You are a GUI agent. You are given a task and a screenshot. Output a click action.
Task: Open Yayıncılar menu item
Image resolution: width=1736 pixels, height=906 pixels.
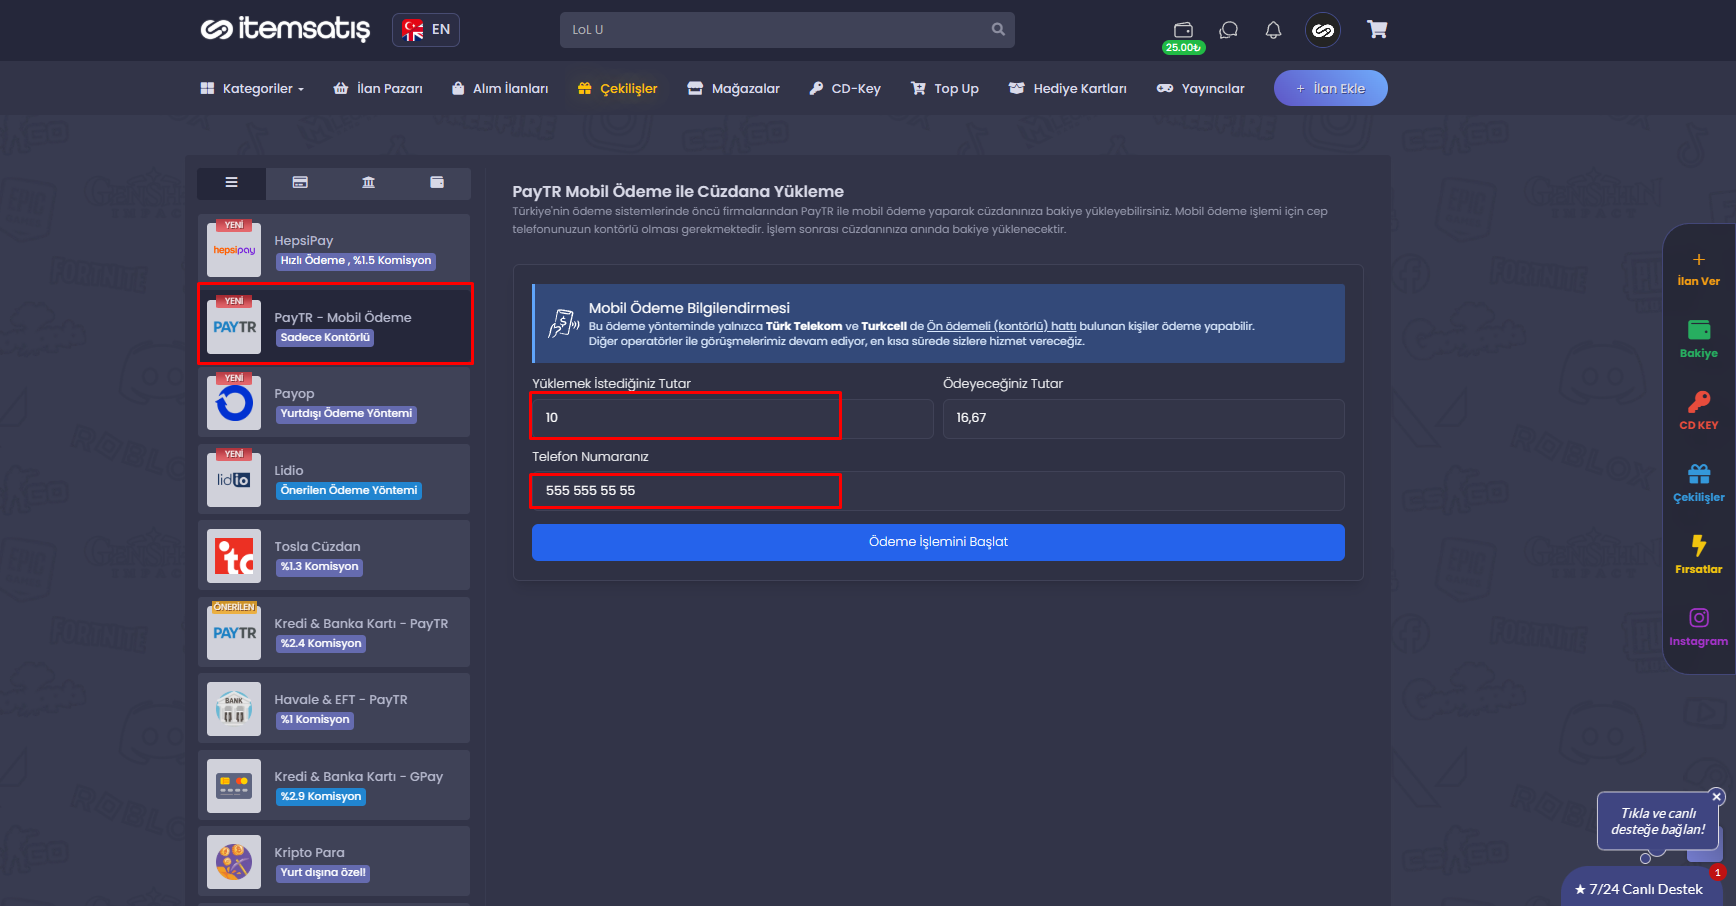pyautogui.click(x=1201, y=88)
